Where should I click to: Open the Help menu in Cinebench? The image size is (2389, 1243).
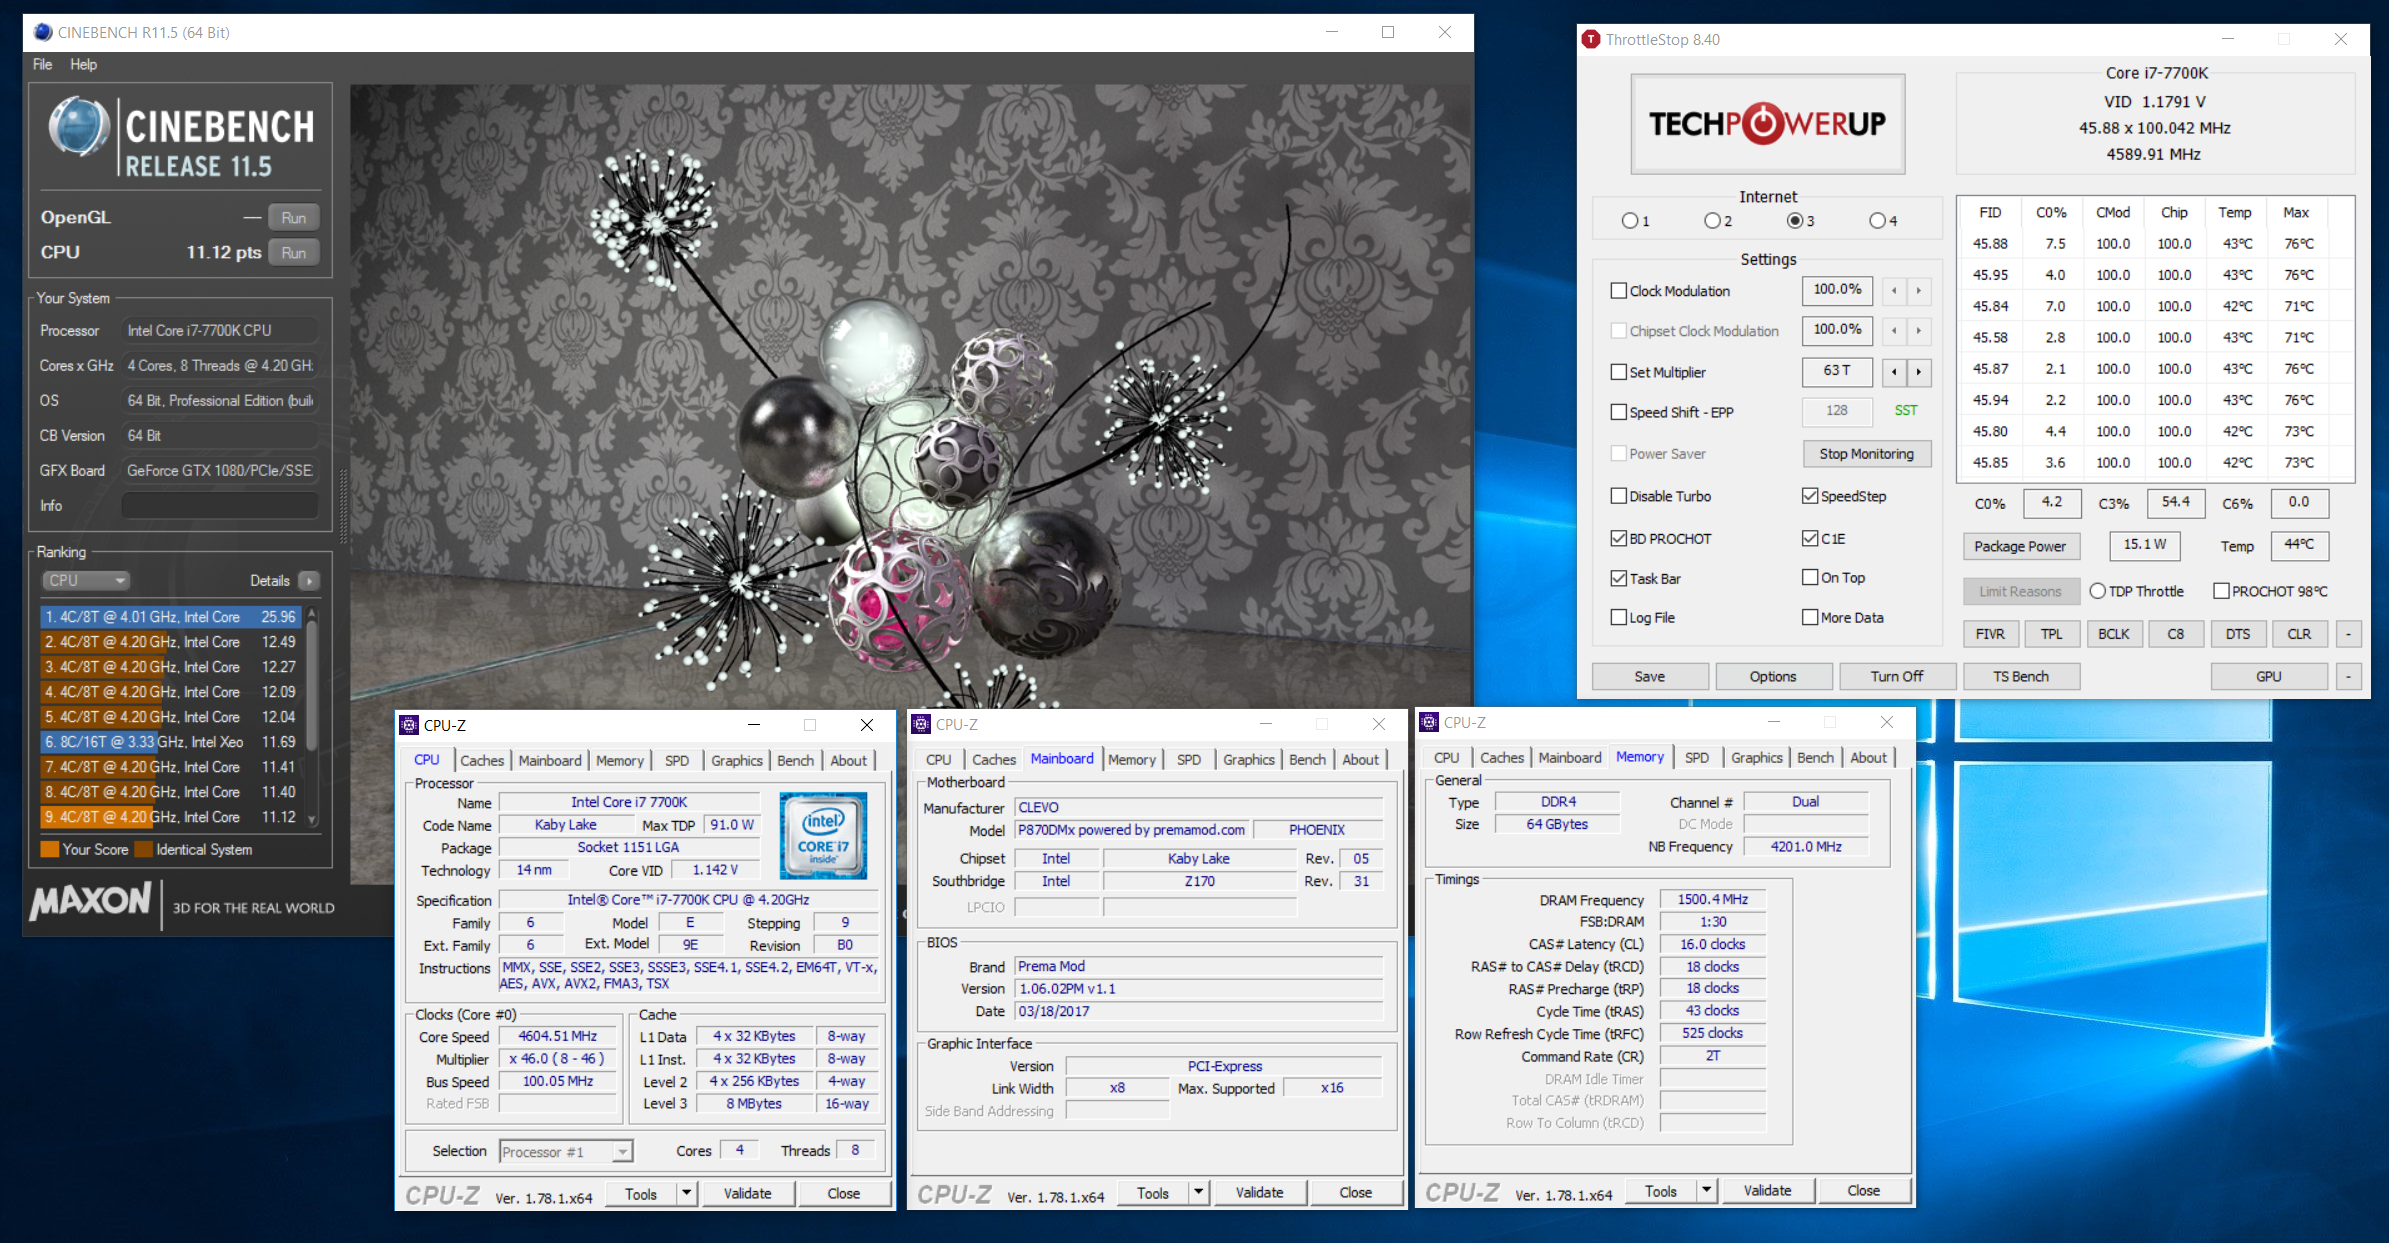tap(83, 64)
